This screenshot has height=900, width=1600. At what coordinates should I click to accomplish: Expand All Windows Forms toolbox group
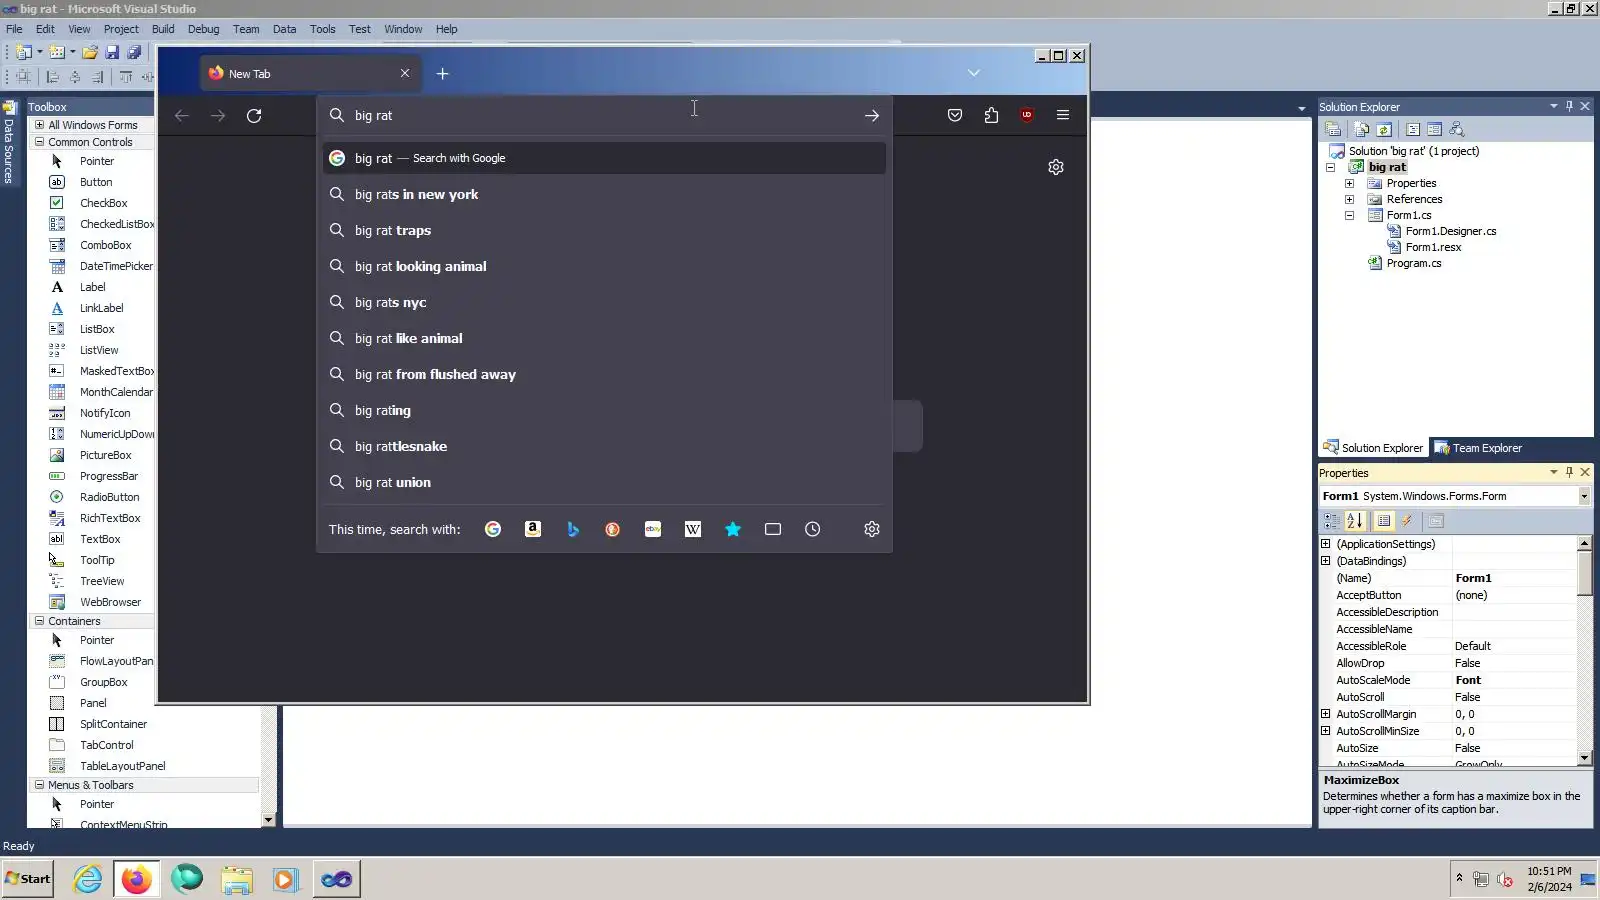click(40, 125)
